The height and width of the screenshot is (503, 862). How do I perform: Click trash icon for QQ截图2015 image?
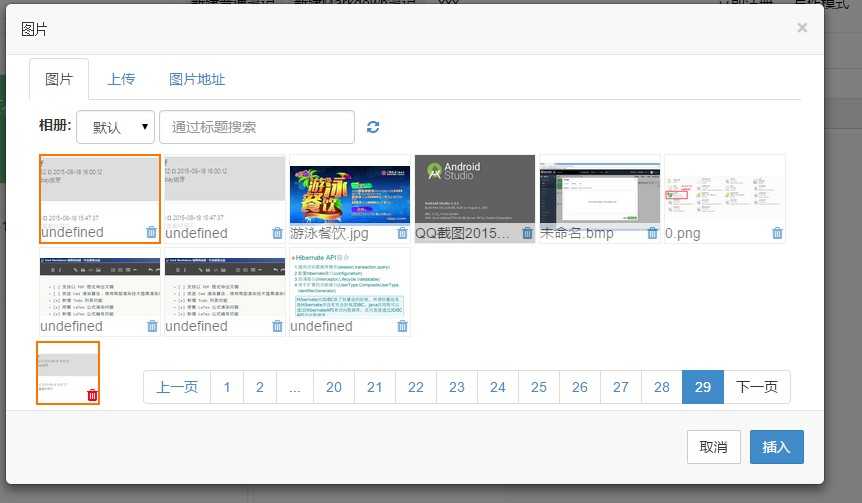(527, 233)
